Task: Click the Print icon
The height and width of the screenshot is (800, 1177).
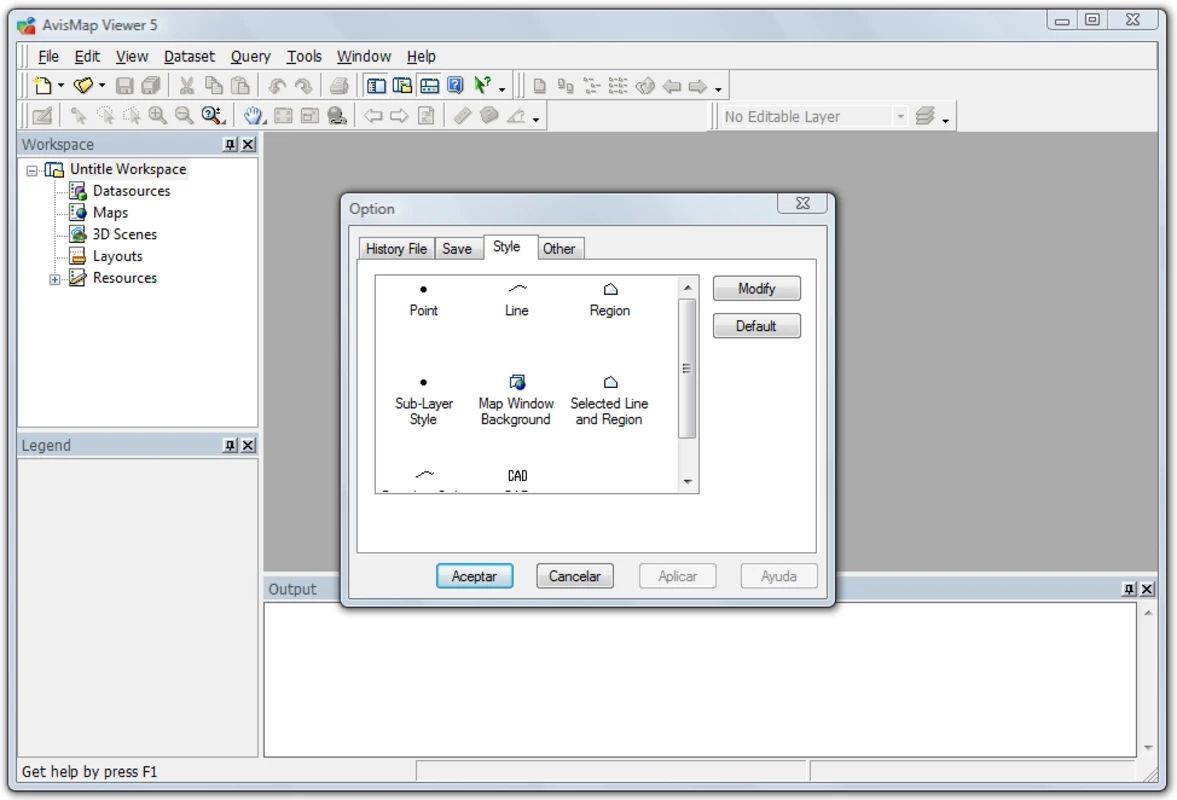Action: (339, 86)
